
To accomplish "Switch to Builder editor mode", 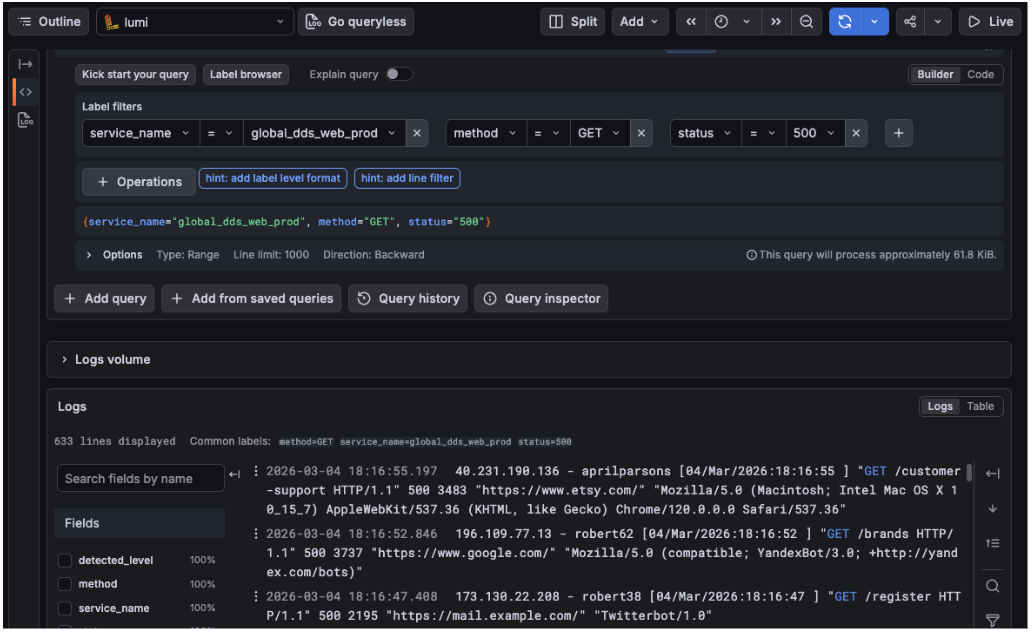I will pos(935,74).
